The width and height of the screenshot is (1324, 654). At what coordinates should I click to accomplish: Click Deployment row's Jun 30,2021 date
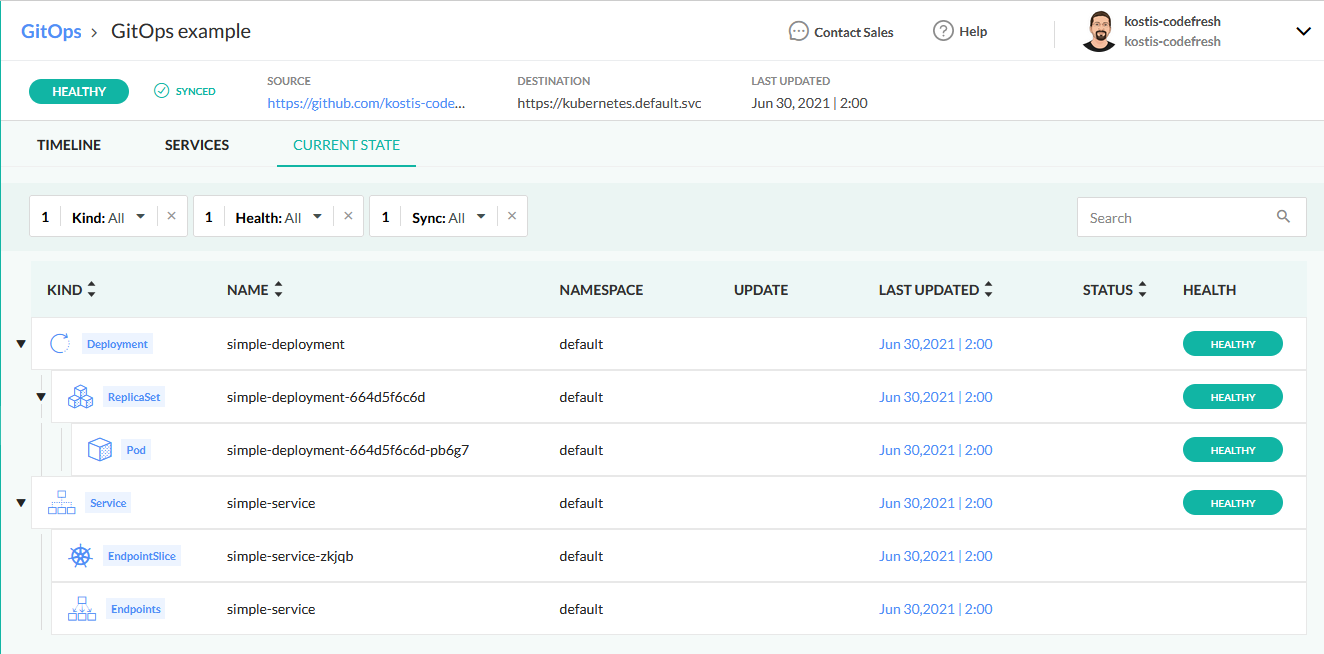pos(935,344)
